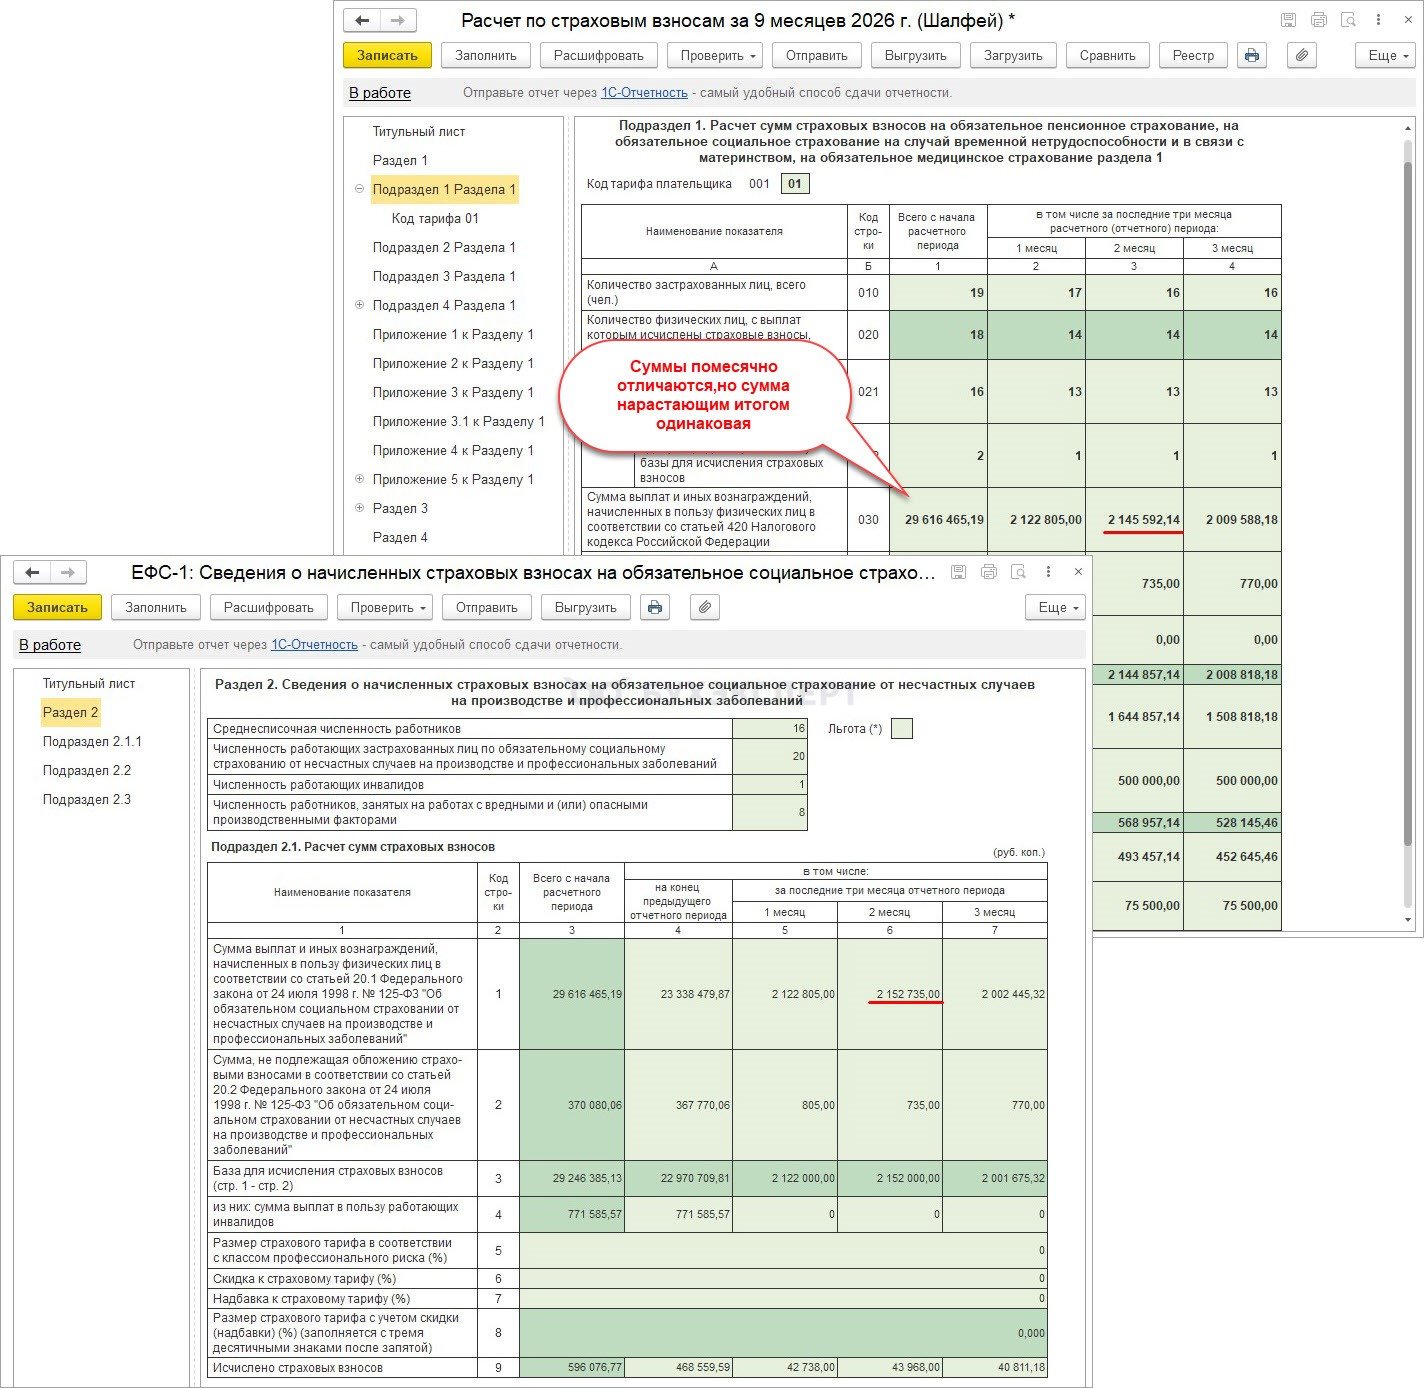Open 1С-Отчетность link in the ЕФС-1 window
1424x1388 pixels.
pos(314,645)
